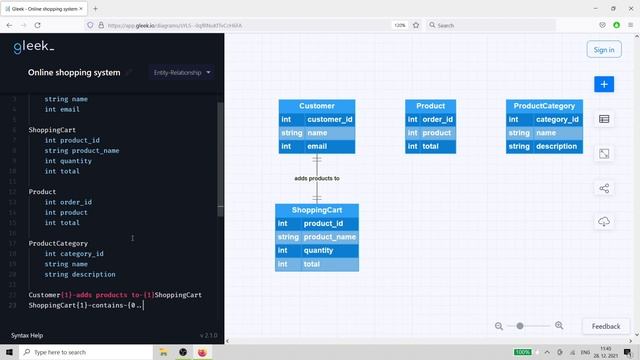Viewport: 640px width, 360px height.
Task: Open the table view icon in right sidebar
Action: pyautogui.click(x=604, y=119)
